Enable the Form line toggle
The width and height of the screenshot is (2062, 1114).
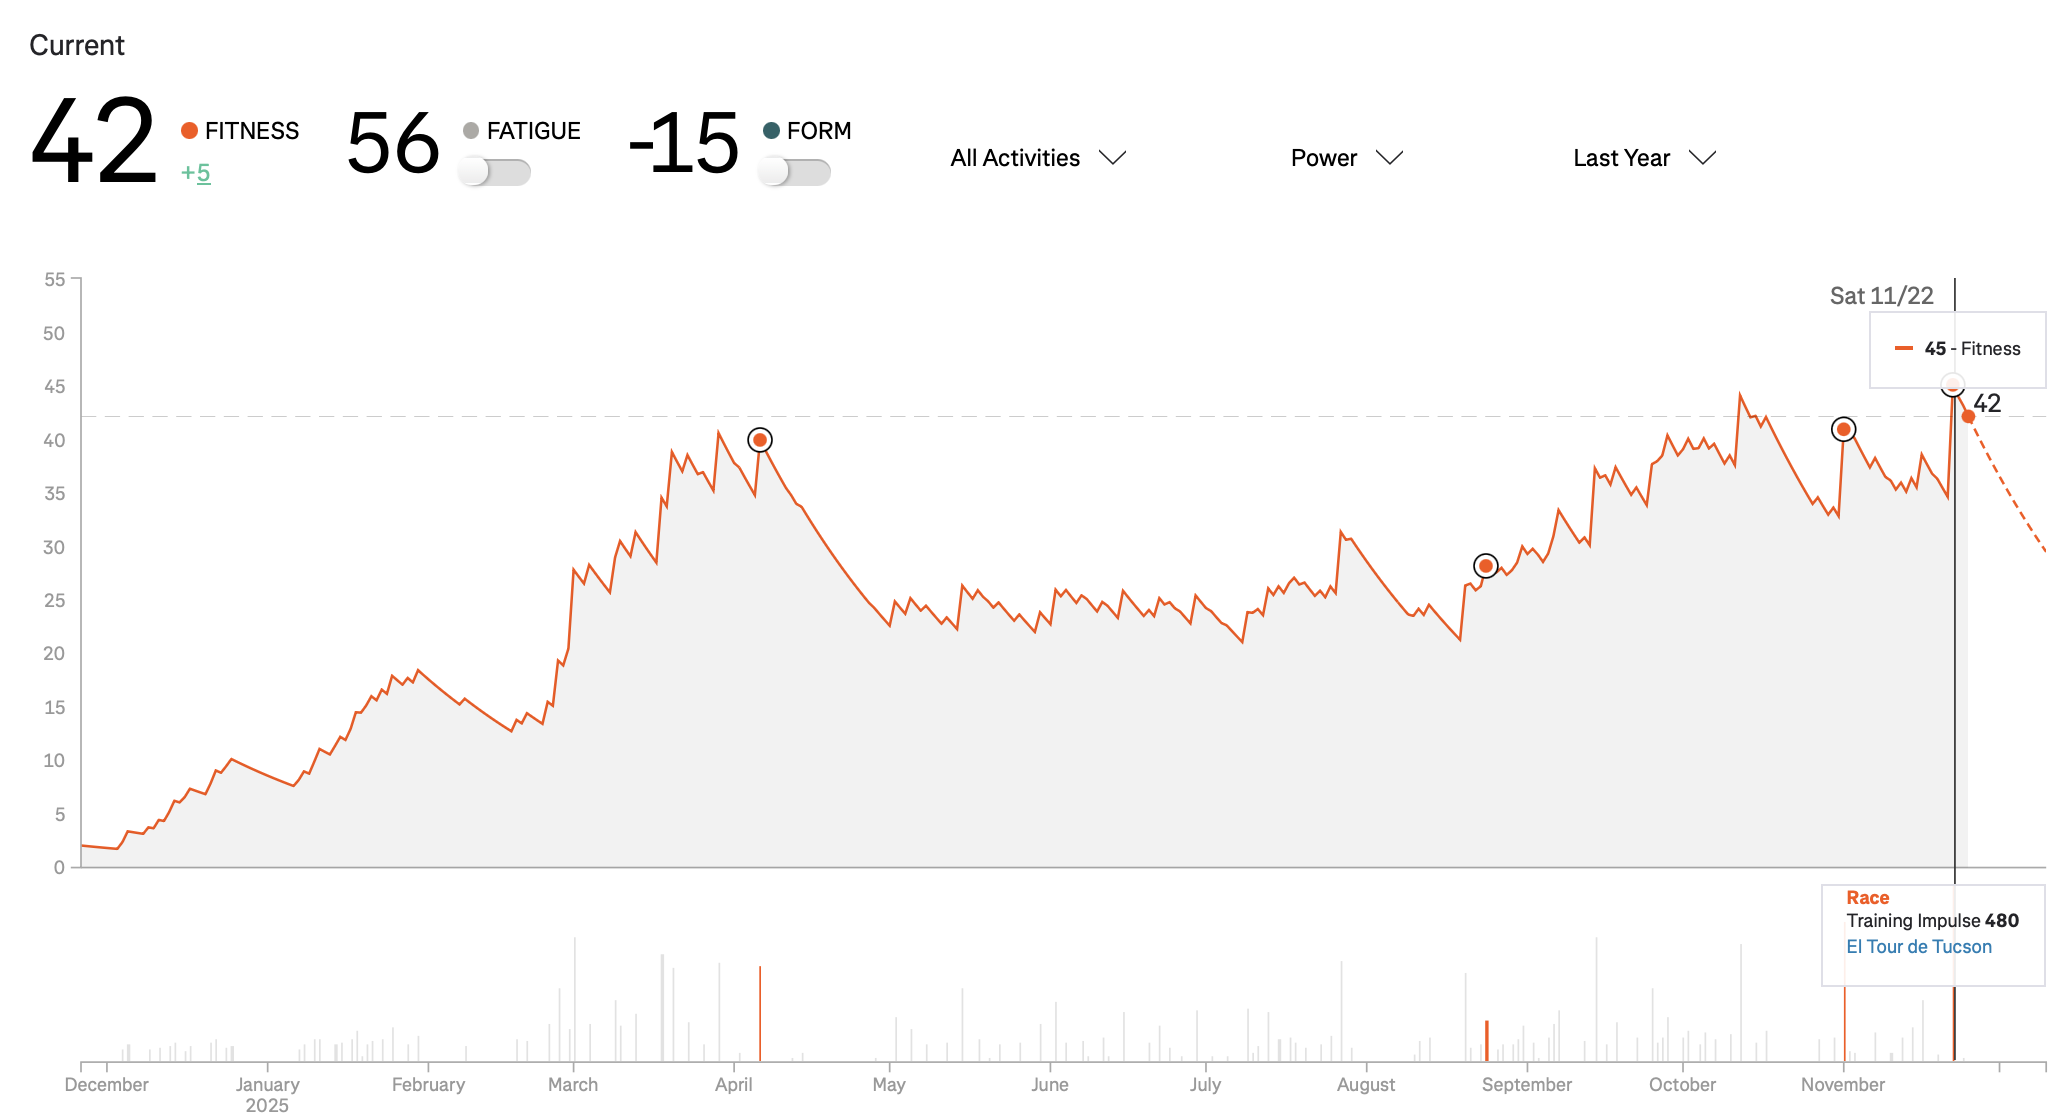(794, 172)
